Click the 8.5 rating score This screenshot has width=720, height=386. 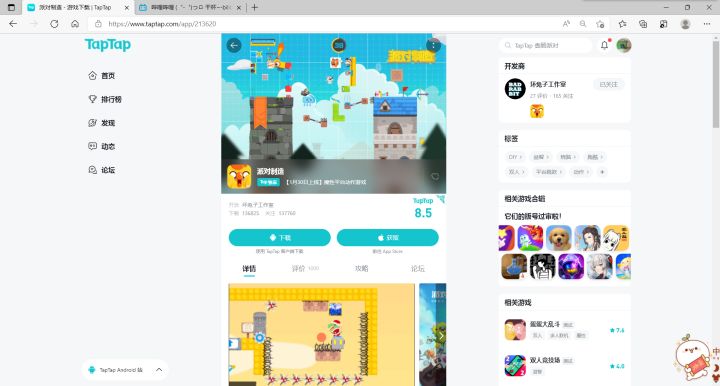coord(423,213)
